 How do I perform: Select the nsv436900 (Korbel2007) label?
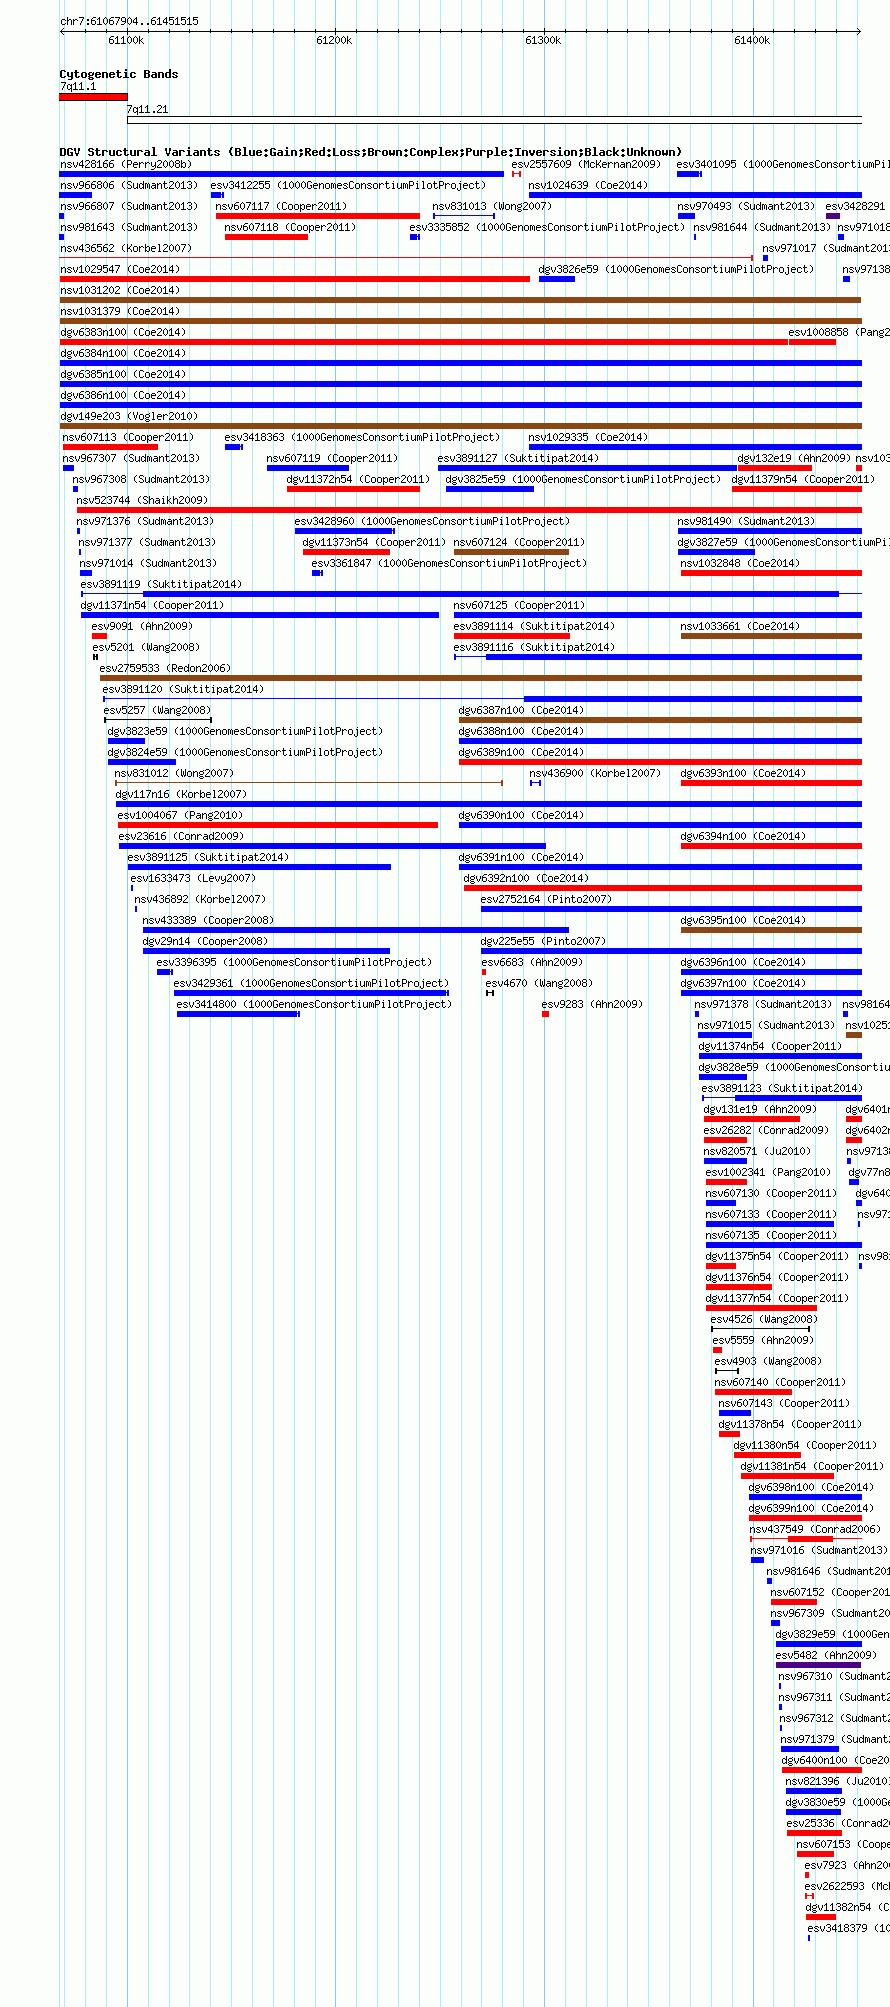(x=595, y=773)
